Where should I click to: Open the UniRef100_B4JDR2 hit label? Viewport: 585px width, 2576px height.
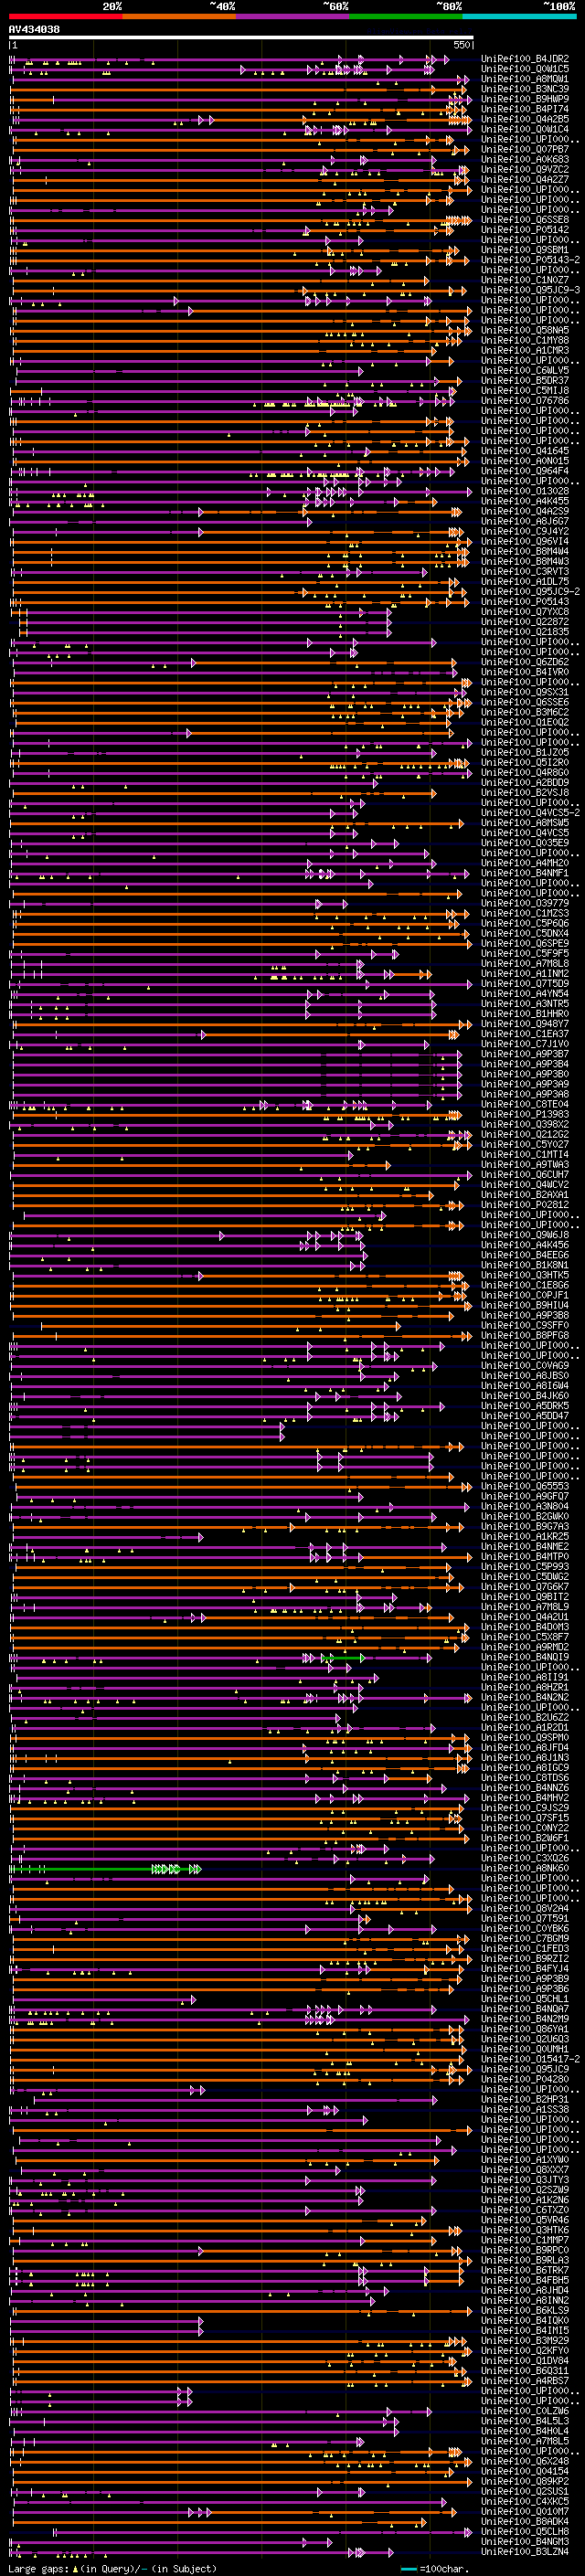(x=525, y=59)
